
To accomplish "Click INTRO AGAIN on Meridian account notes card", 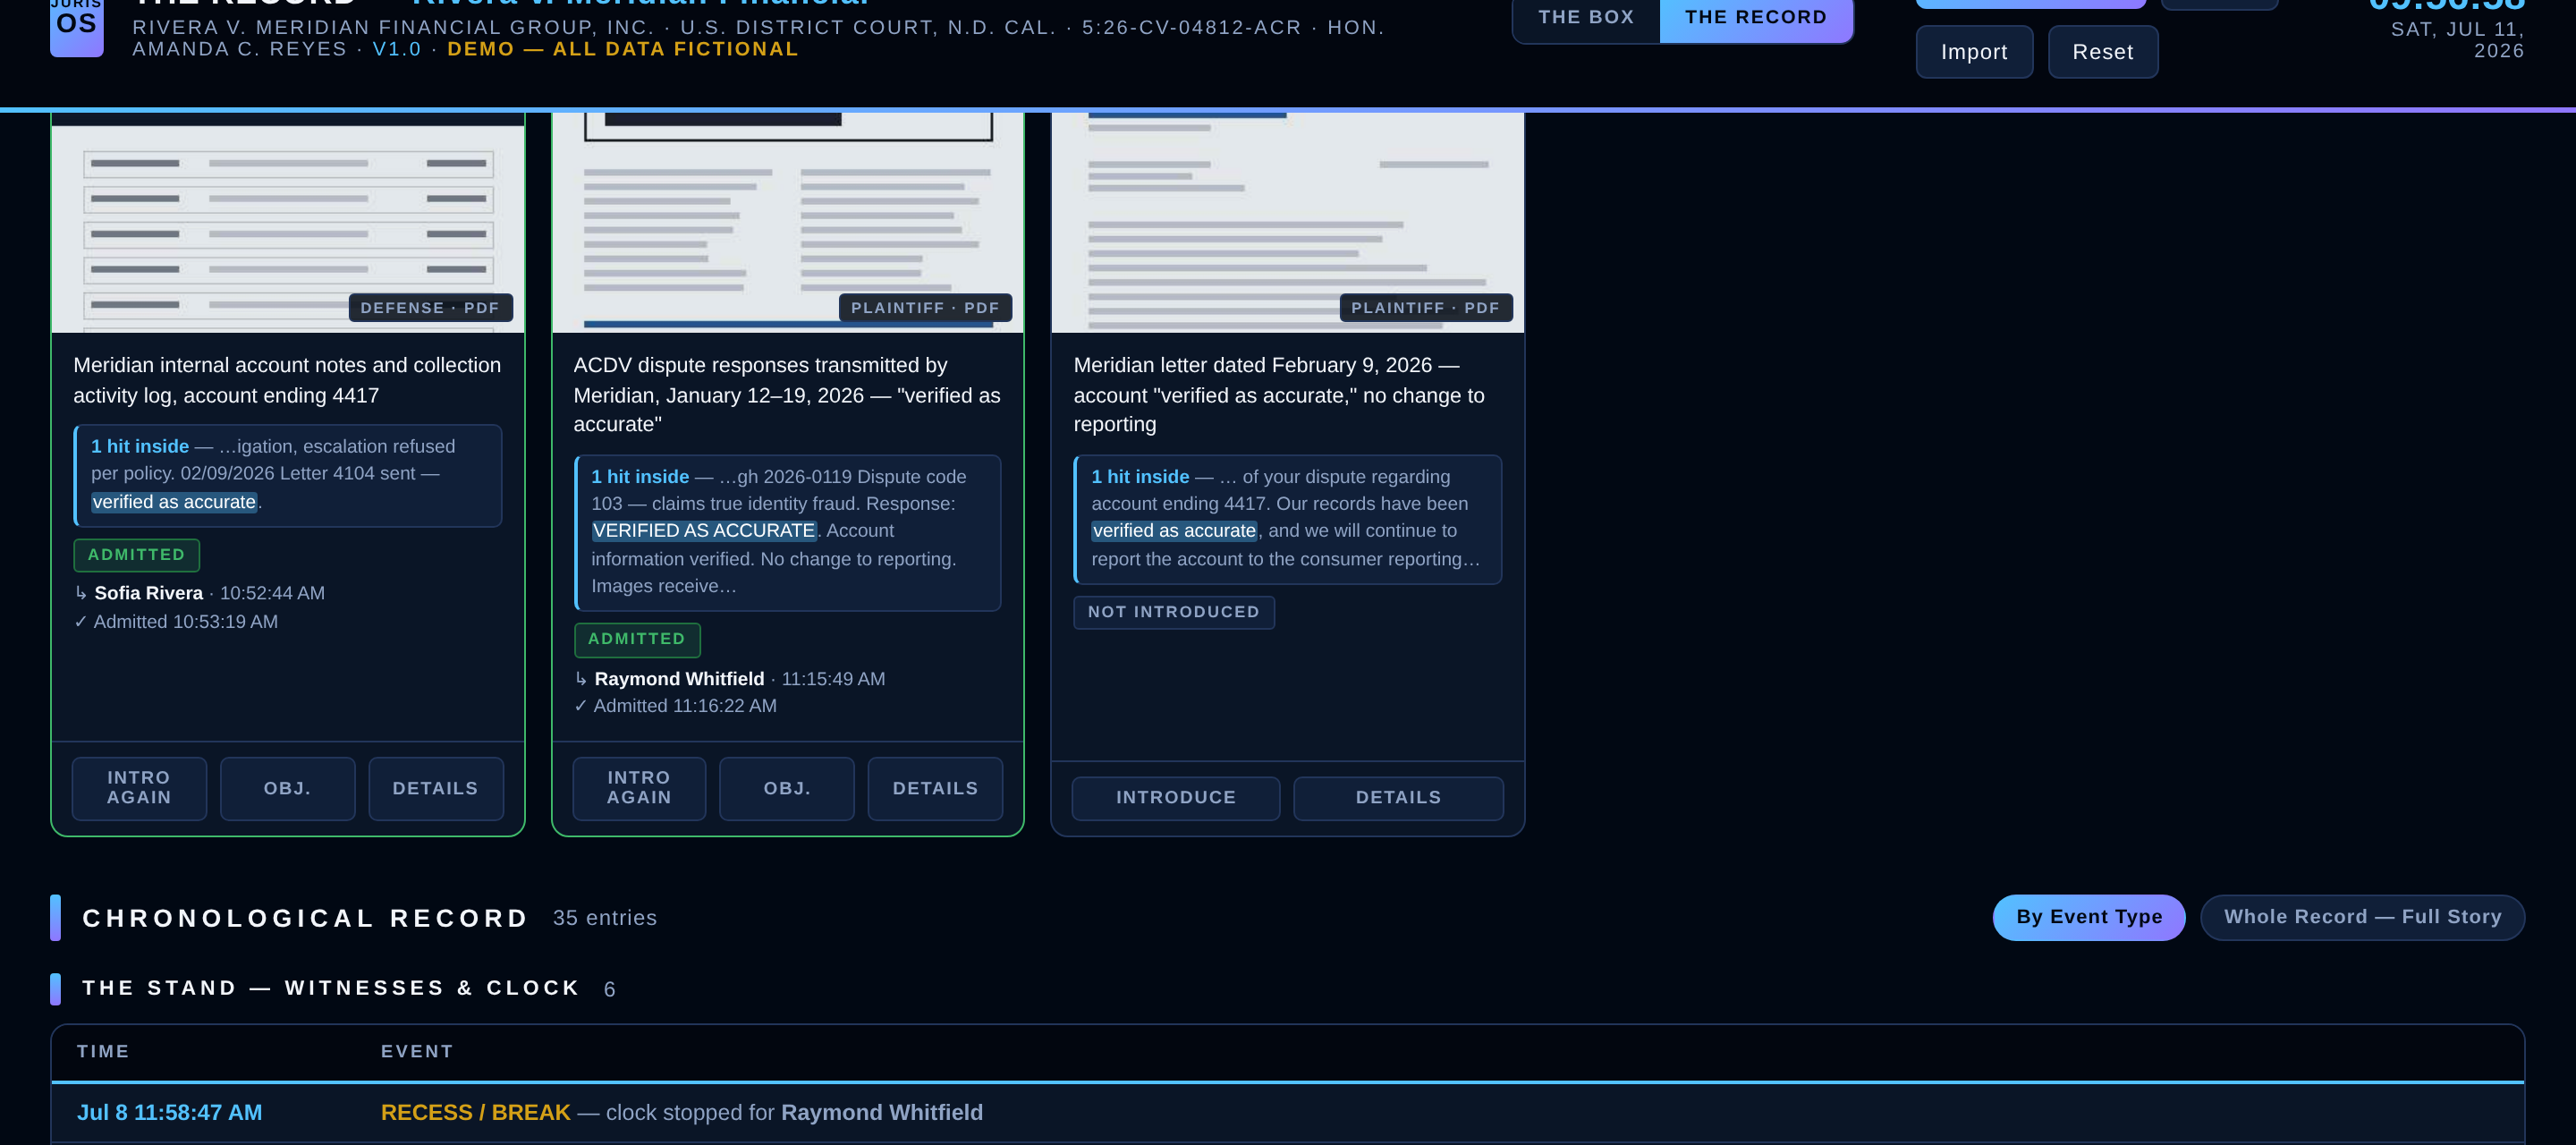I will click(x=139, y=788).
